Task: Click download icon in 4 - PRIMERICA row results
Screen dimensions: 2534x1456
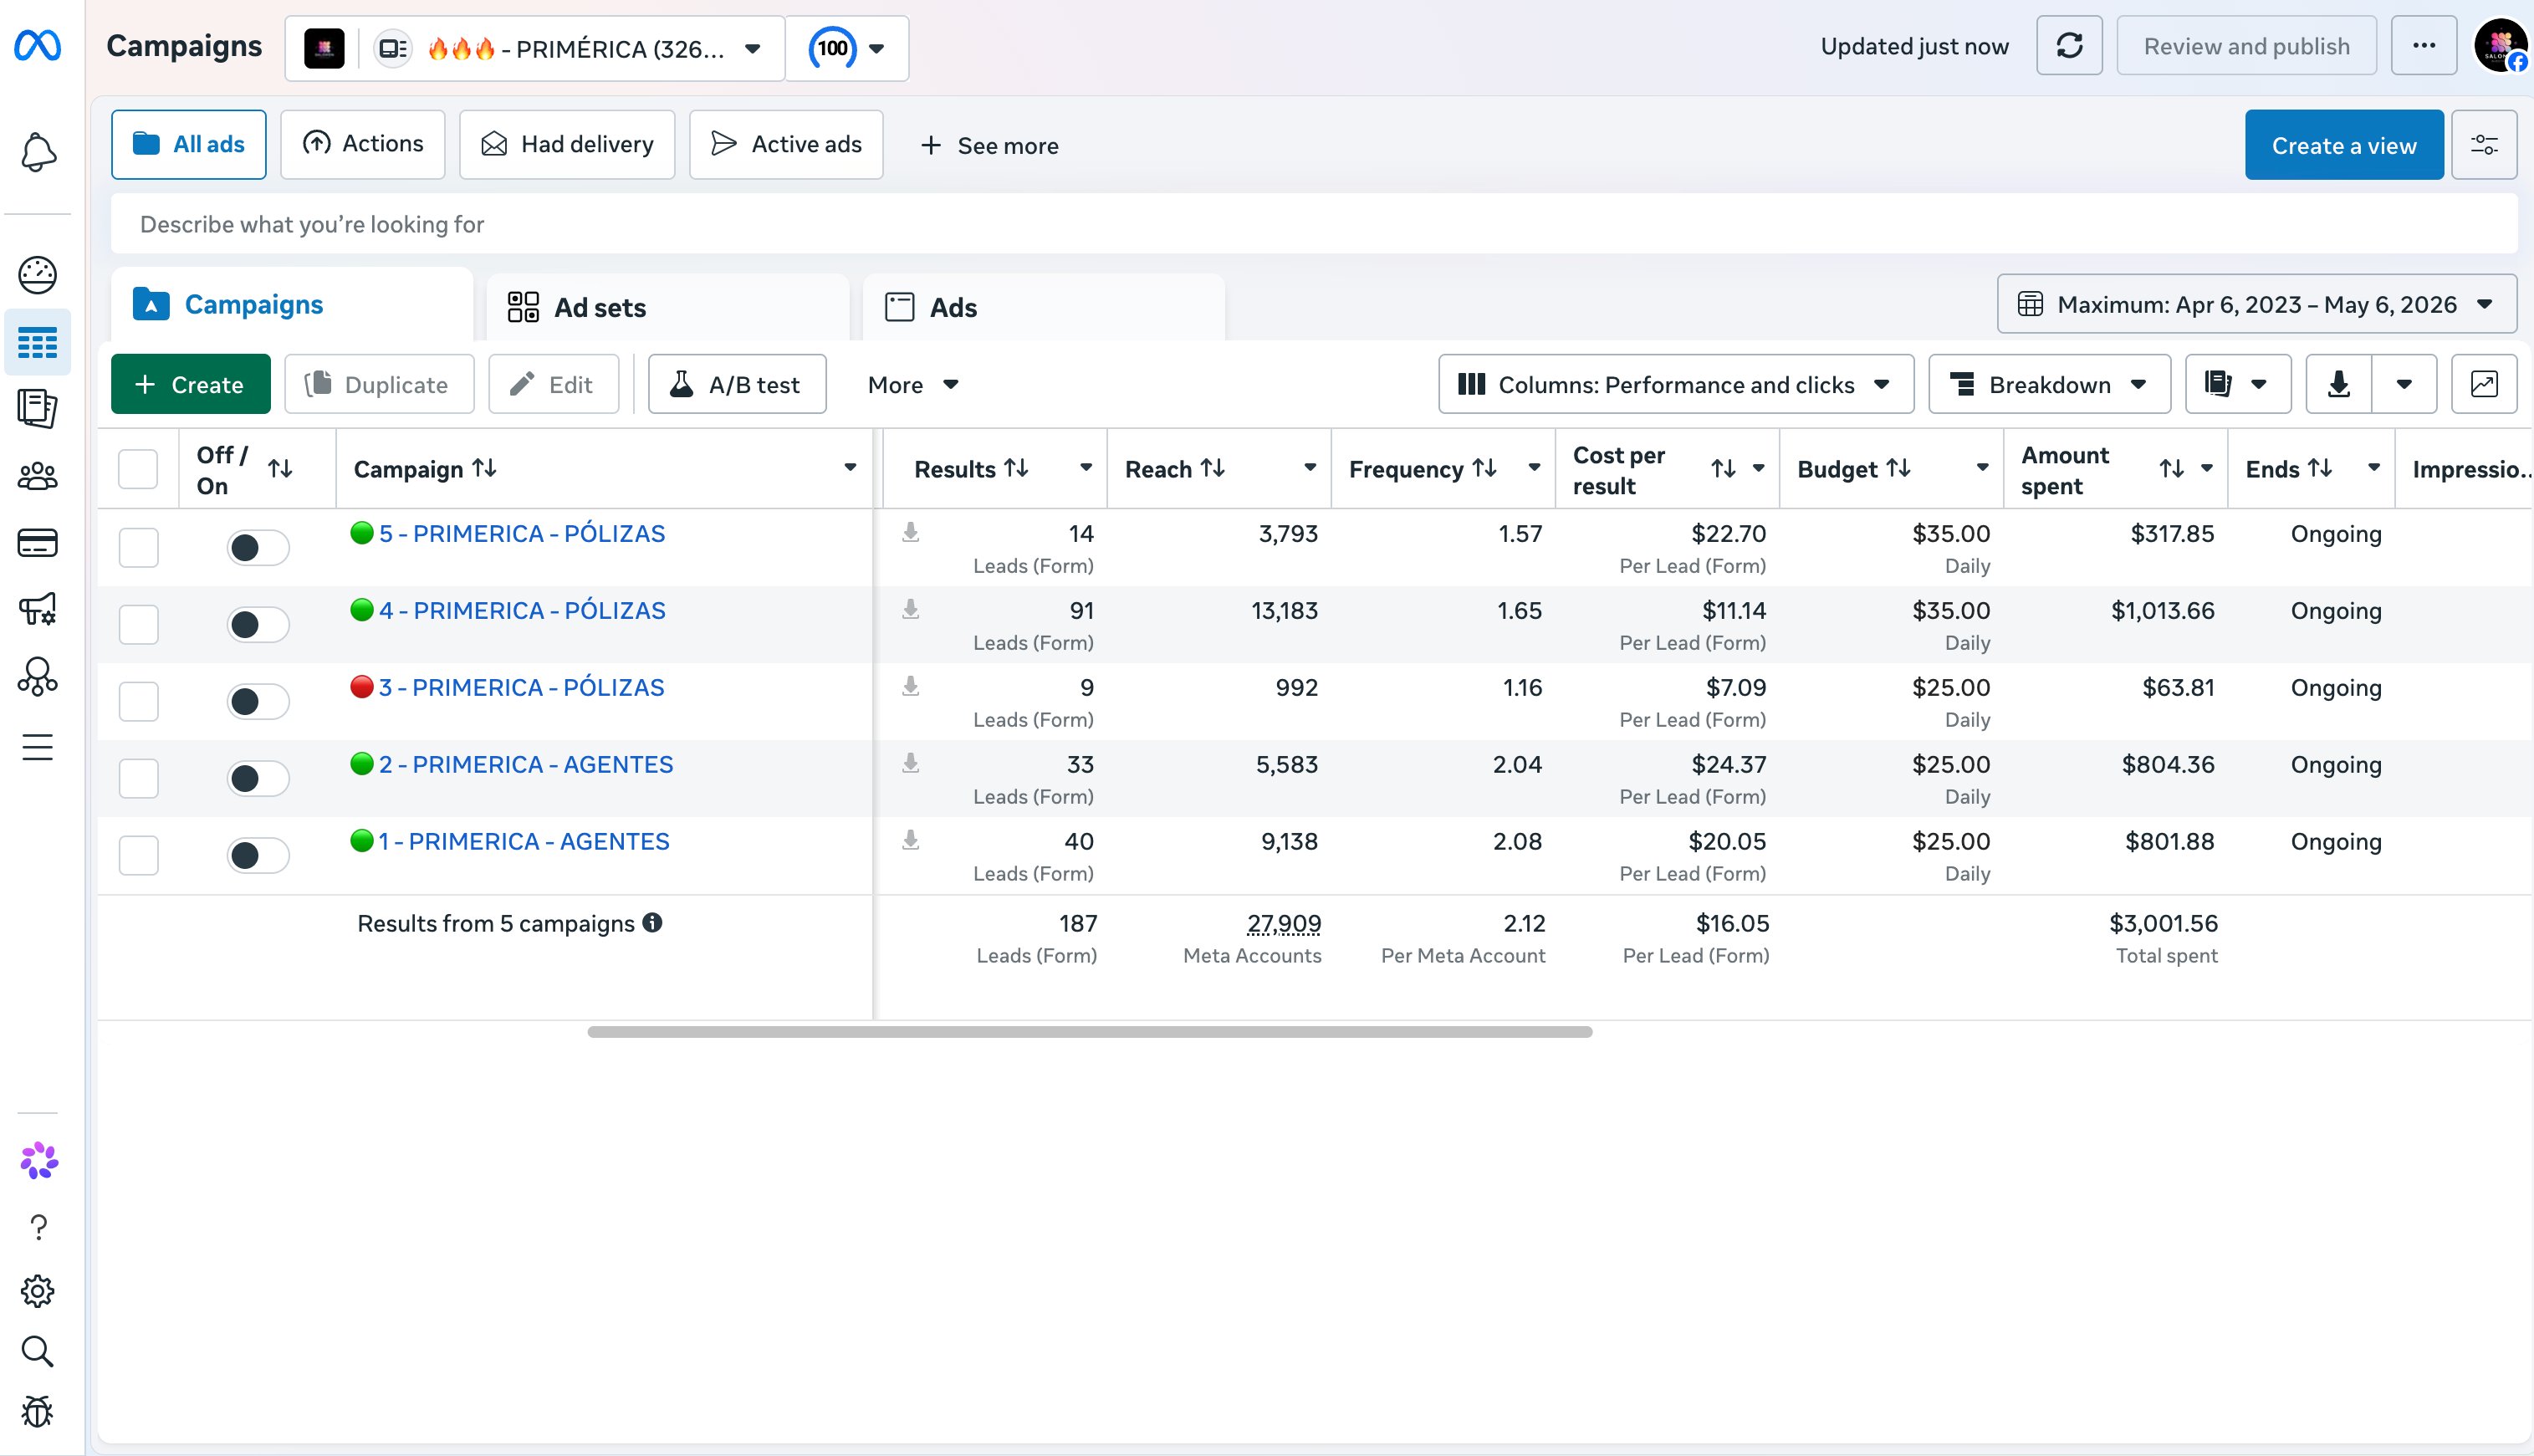Action: (910, 609)
